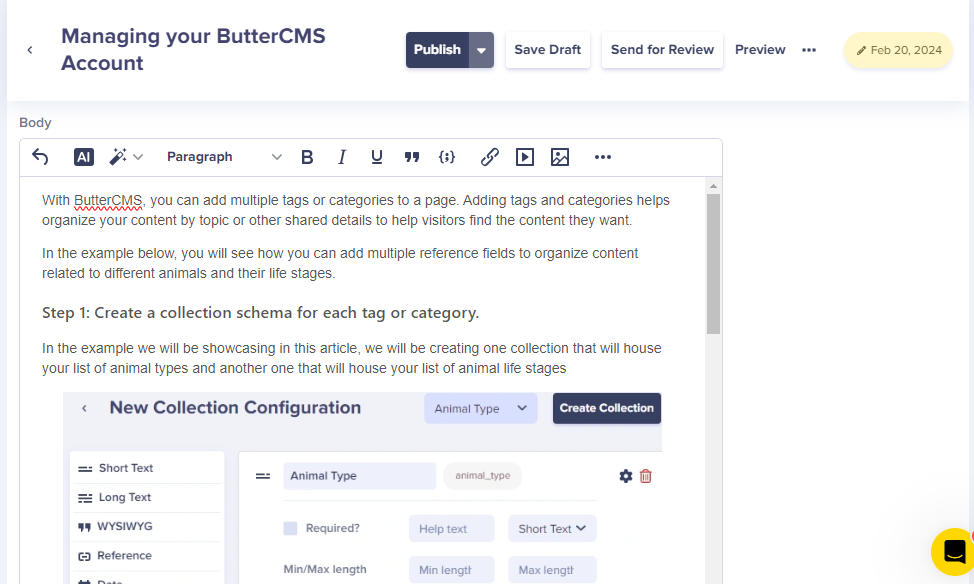Go back using the header arrow
This screenshot has width=974, height=584.
coord(30,50)
